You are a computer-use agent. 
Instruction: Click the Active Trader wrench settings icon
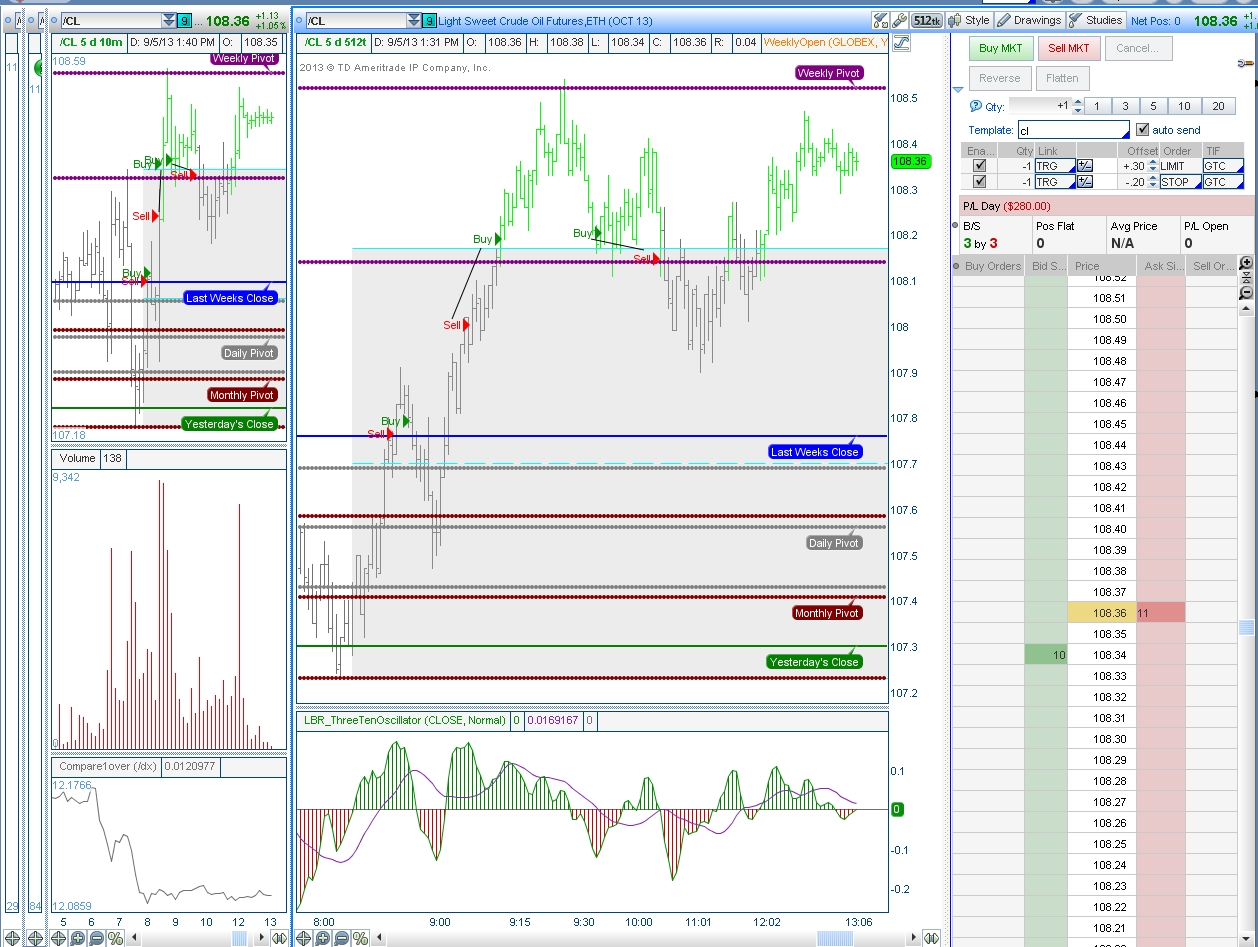click(x=1248, y=64)
